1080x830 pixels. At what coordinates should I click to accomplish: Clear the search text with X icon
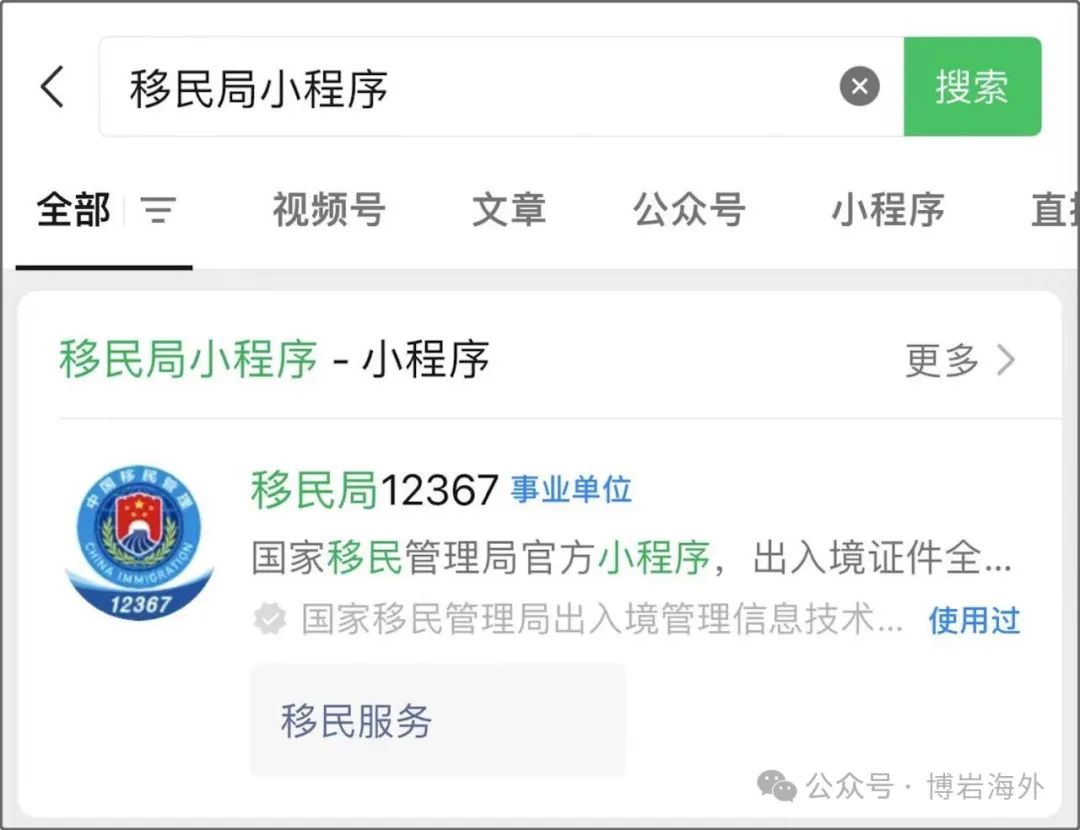[859, 87]
